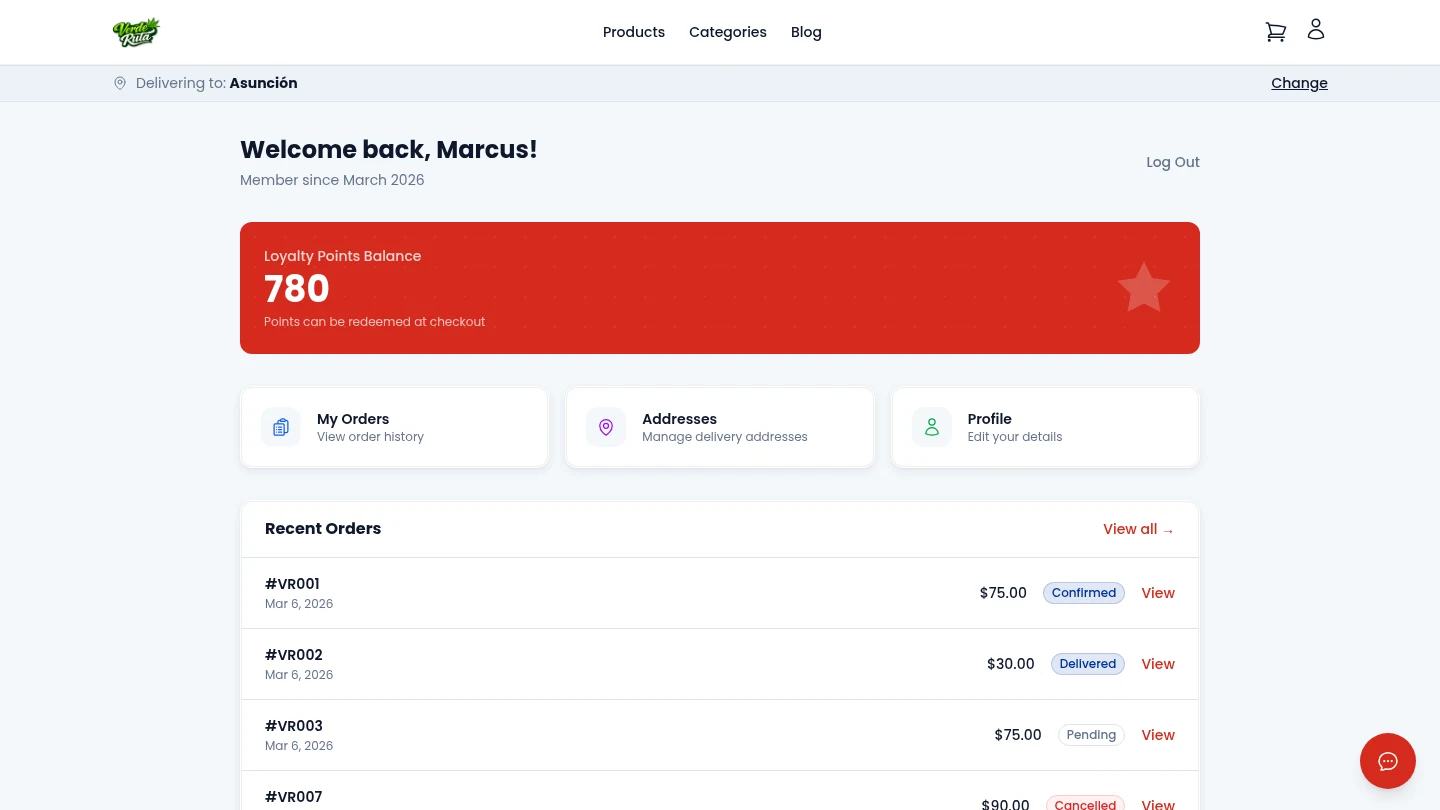The image size is (1440, 810).
Task: Select the My Orders clipboard icon
Action: pyautogui.click(x=281, y=427)
